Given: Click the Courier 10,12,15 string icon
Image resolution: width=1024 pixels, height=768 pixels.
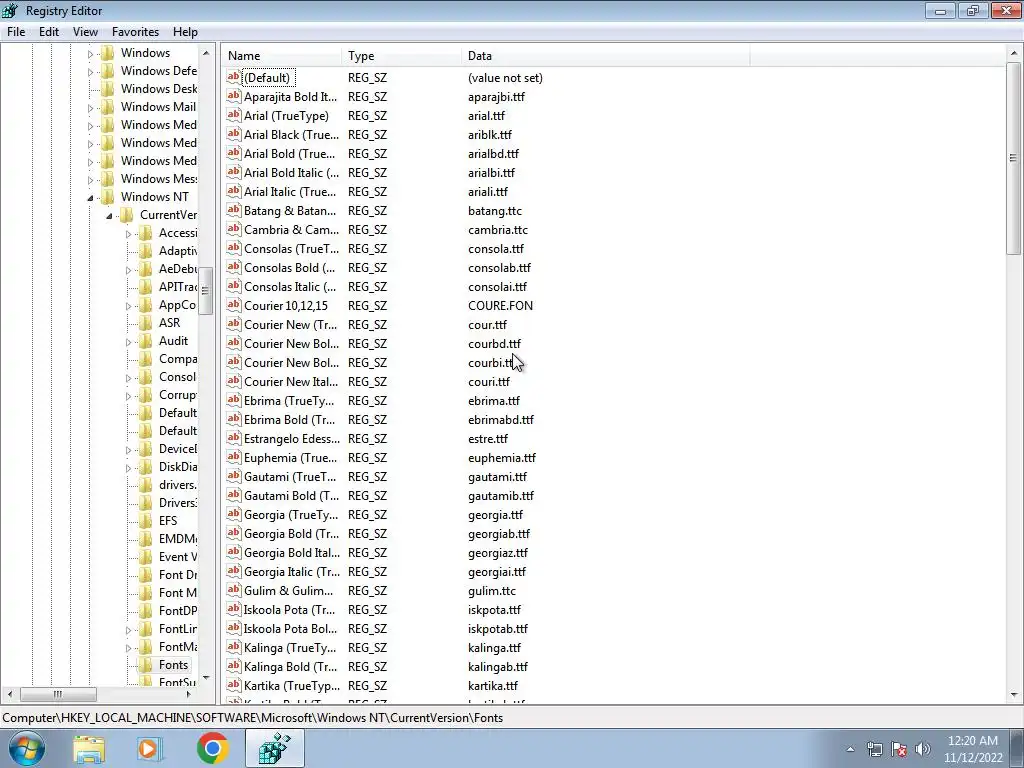Looking at the screenshot, I should (x=233, y=305).
